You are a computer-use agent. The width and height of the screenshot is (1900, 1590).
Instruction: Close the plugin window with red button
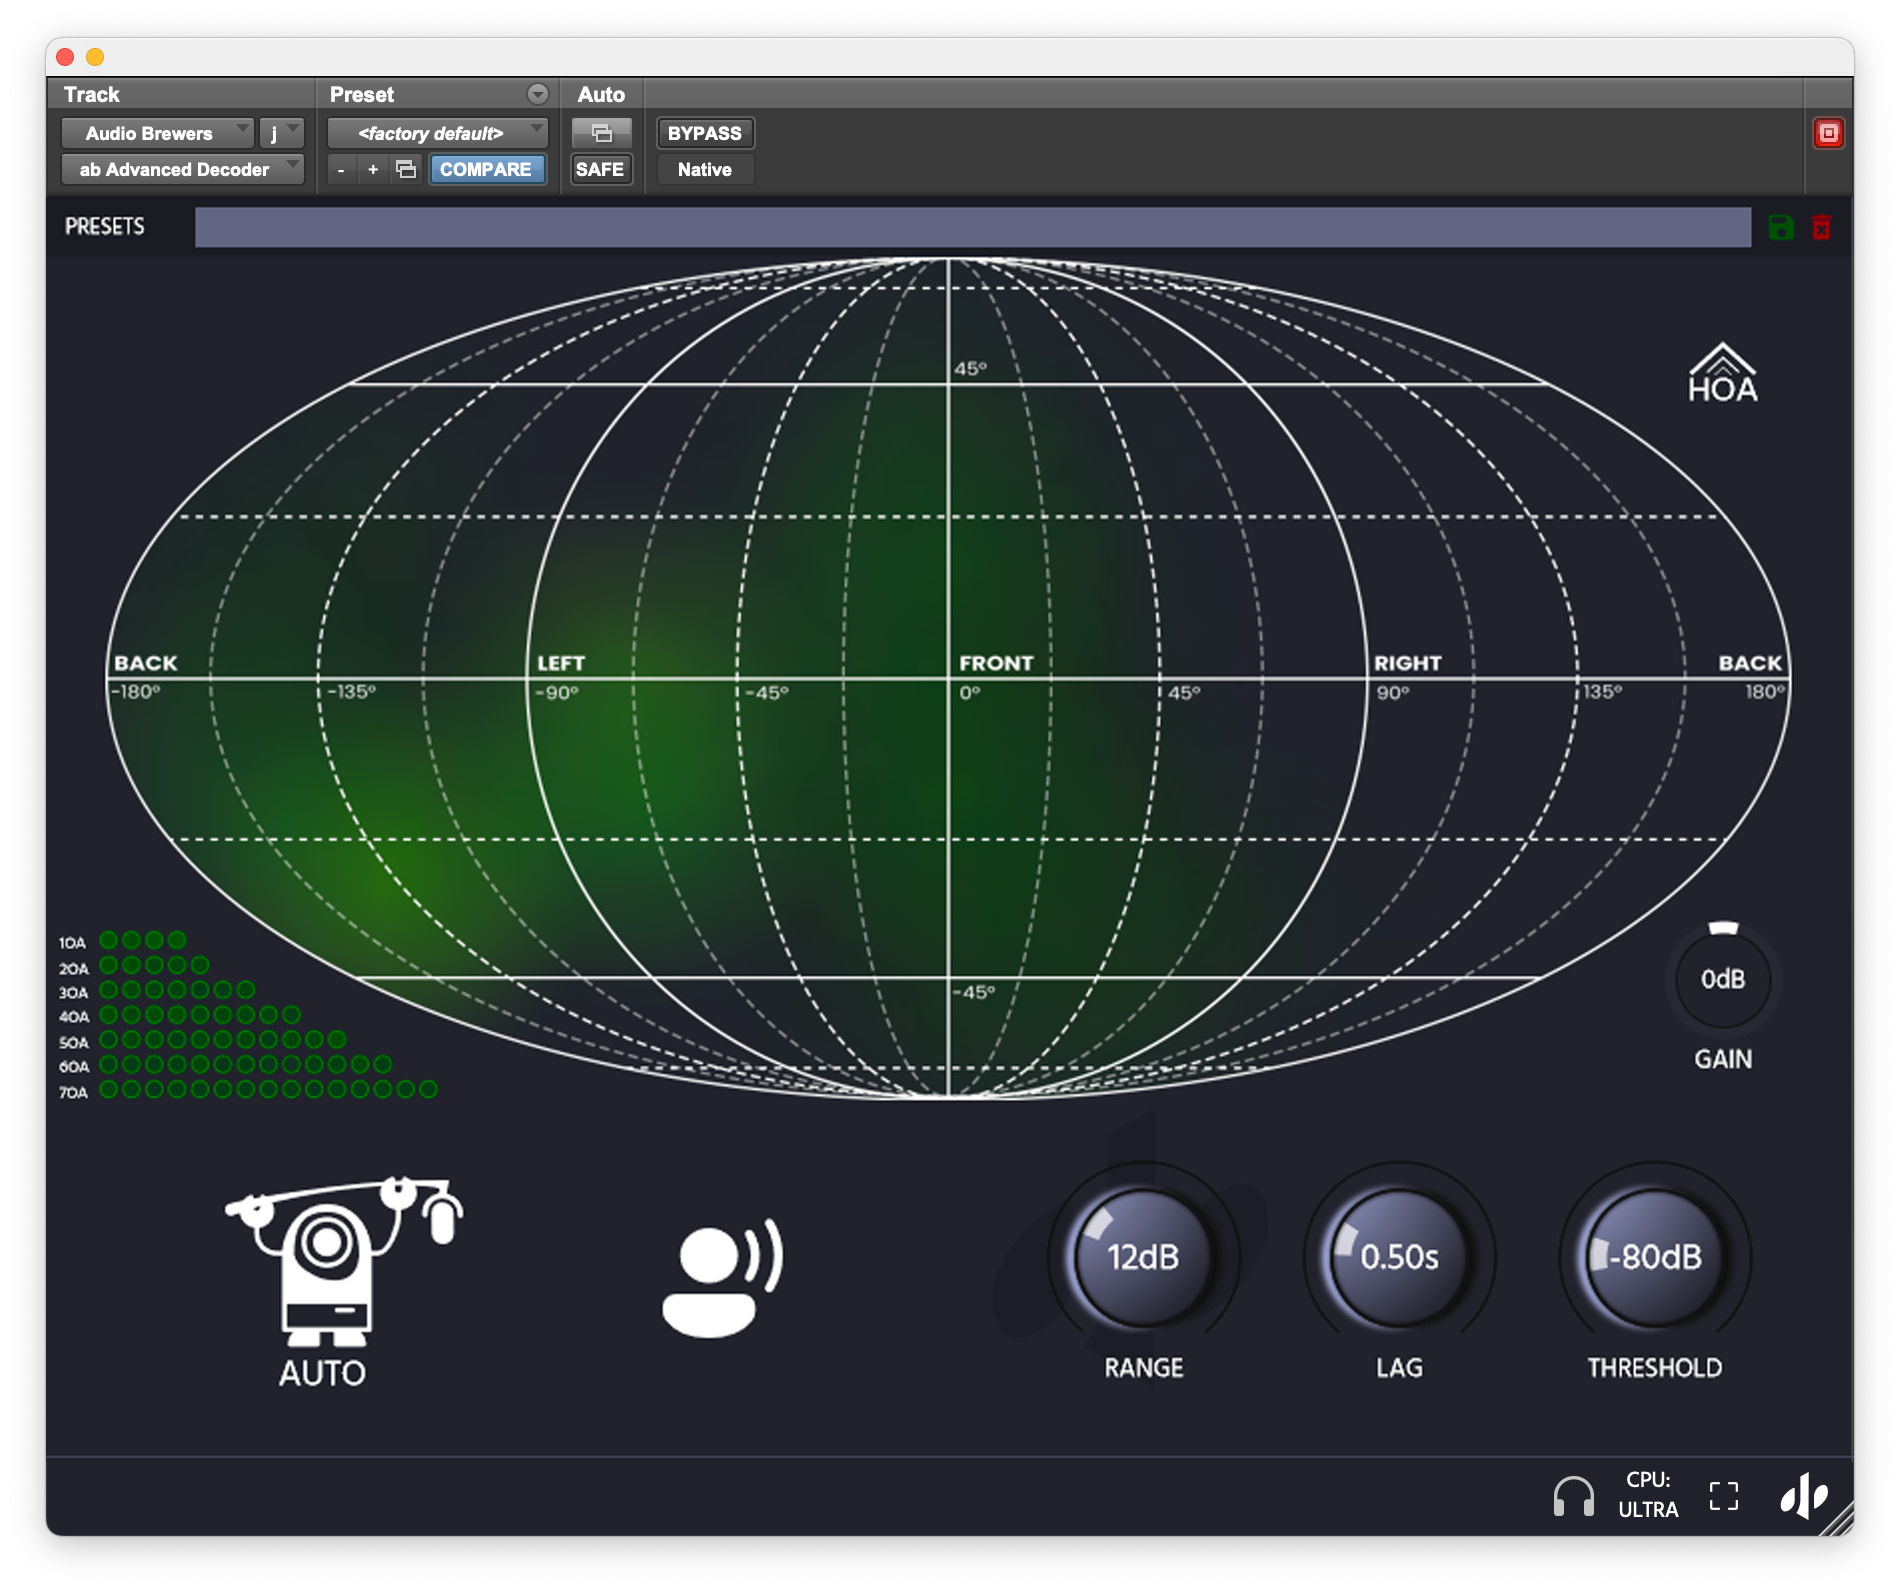click(x=65, y=57)
